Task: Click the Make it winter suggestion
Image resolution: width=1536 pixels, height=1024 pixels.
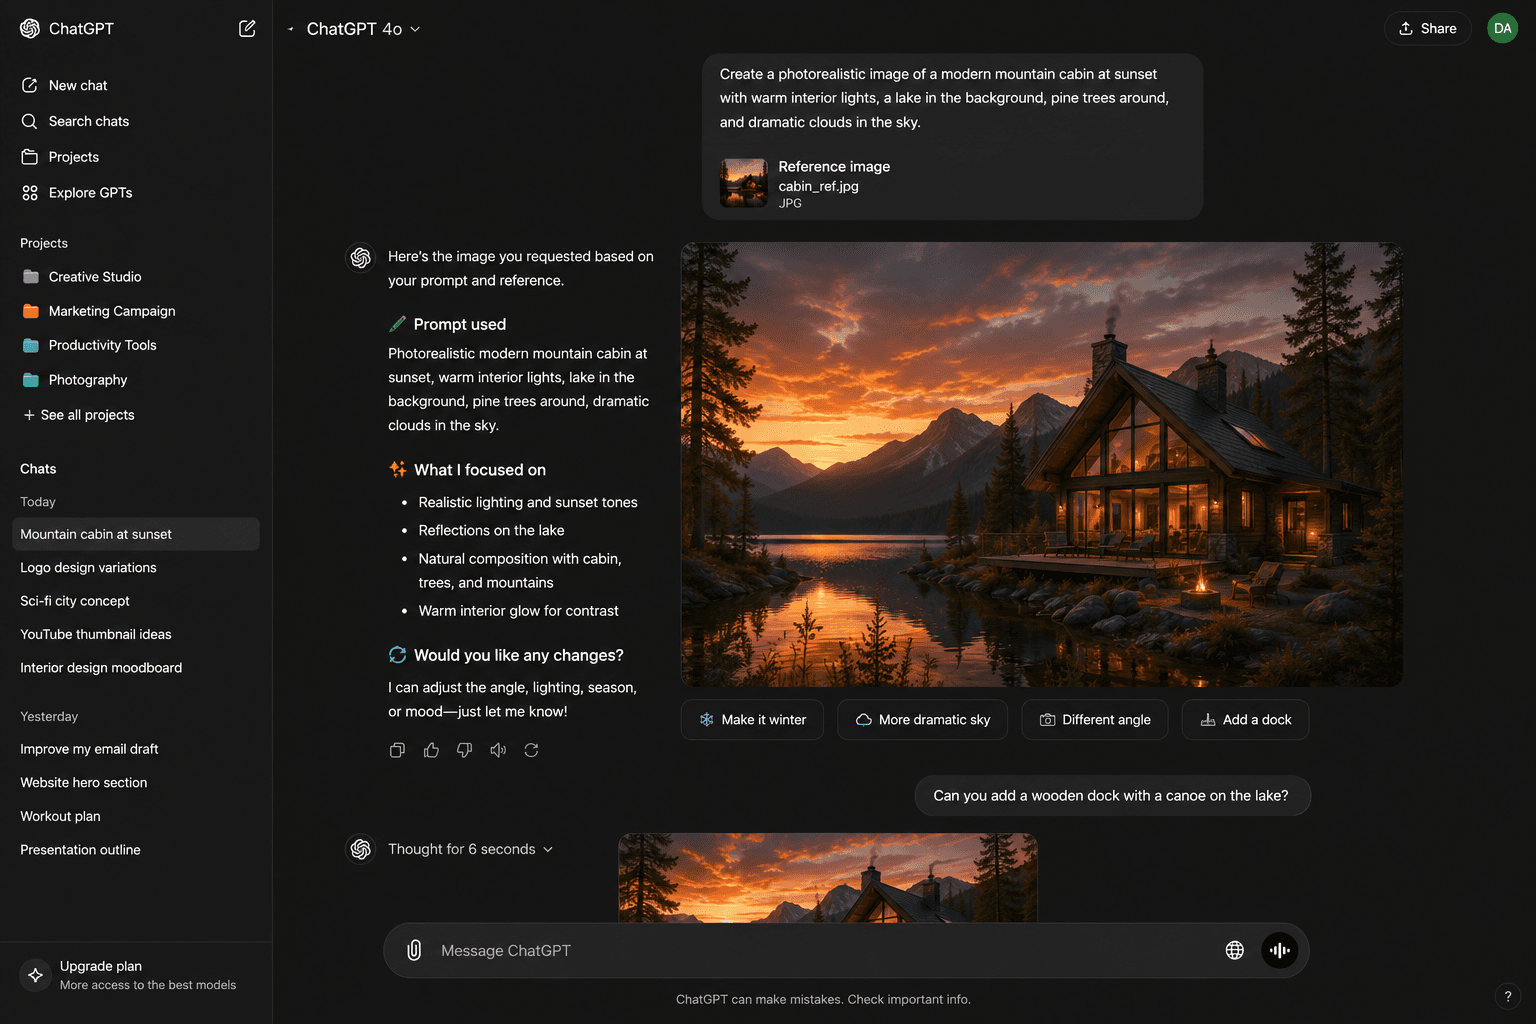Action: click(x=752, y=720)
